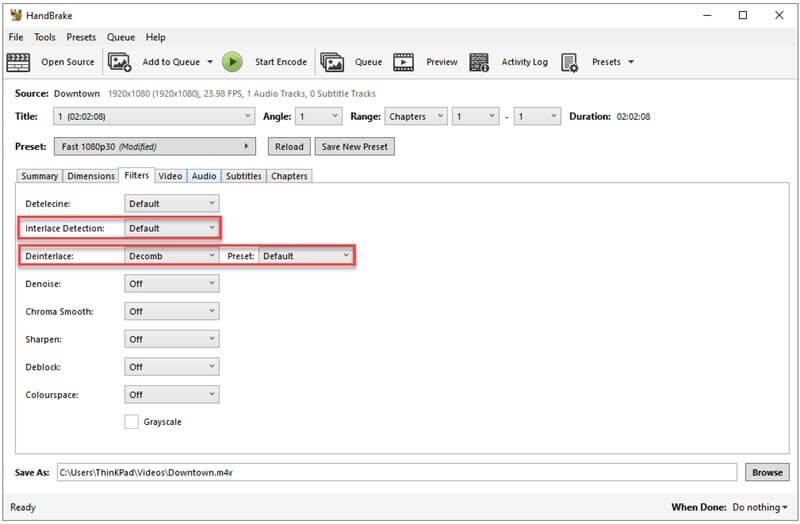Image resolution: width=800 pixels, height=524 pixels.
Task: Switch to the Dimensions tab
Action: pos(91,176)
